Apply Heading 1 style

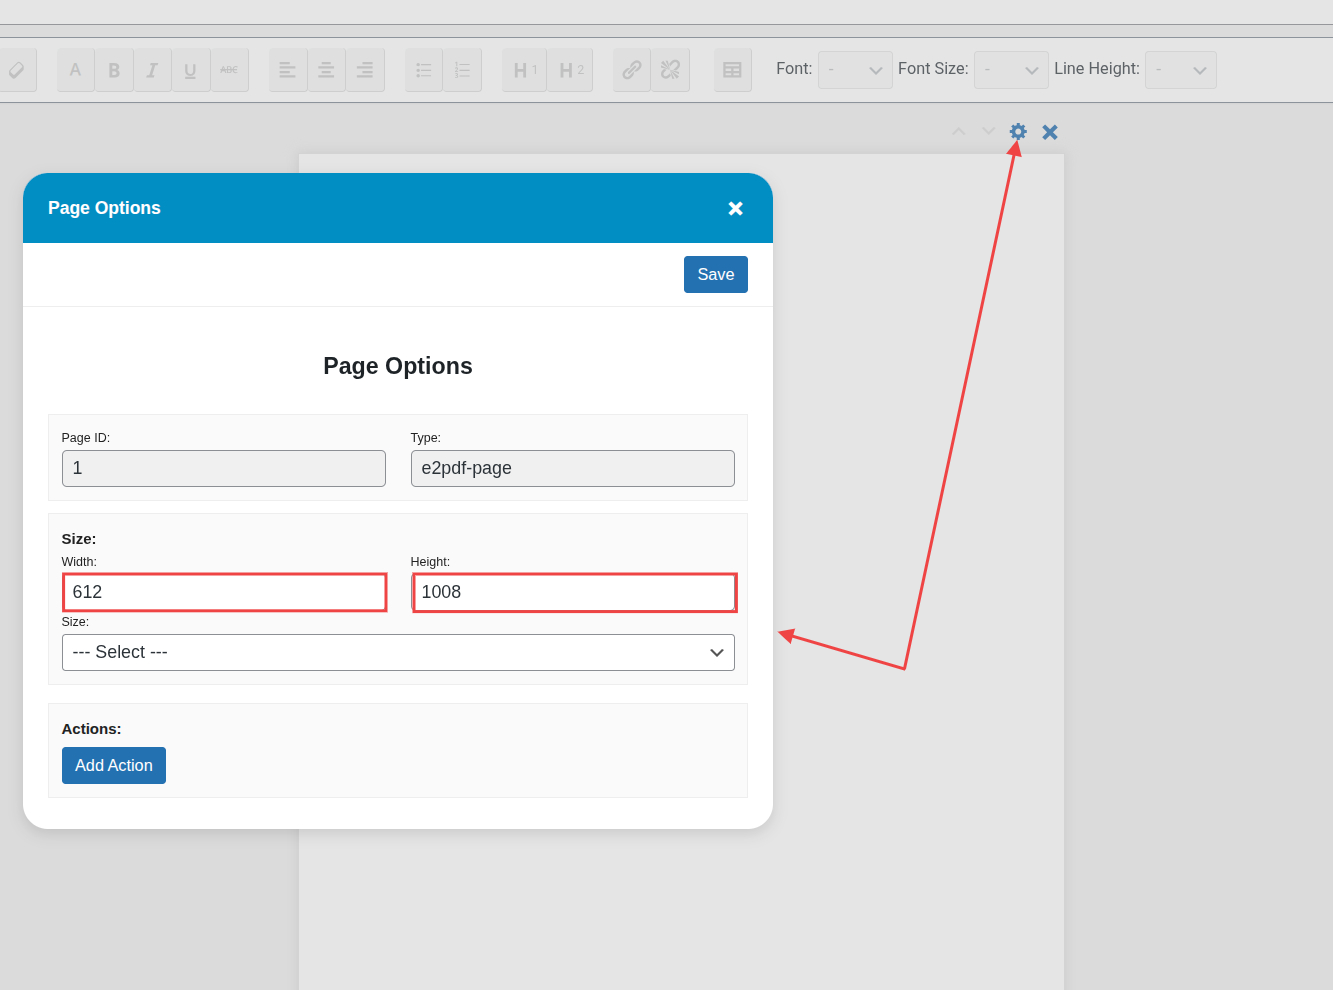click(x=524, y=70)
